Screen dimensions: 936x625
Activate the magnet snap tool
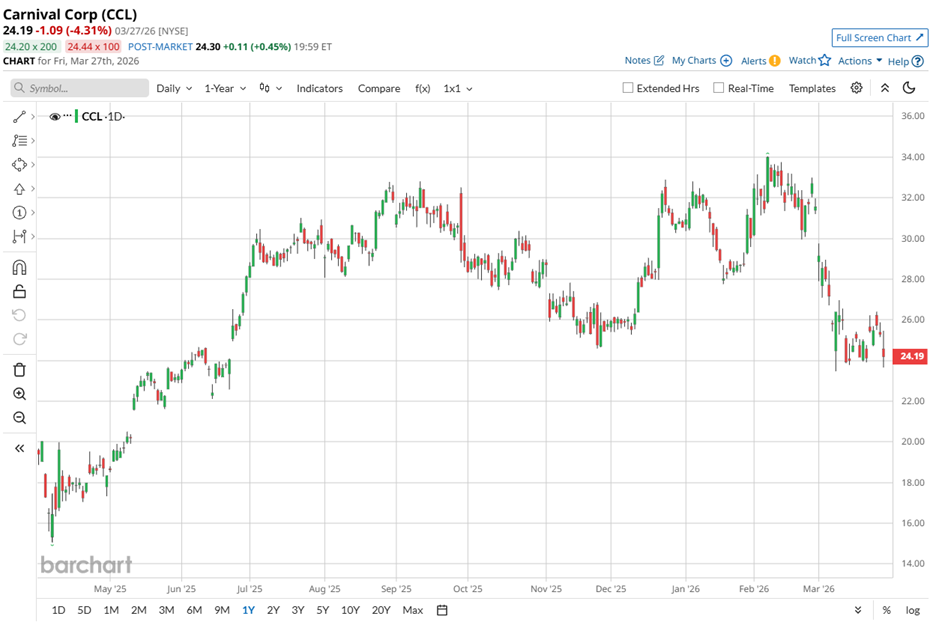19,268
